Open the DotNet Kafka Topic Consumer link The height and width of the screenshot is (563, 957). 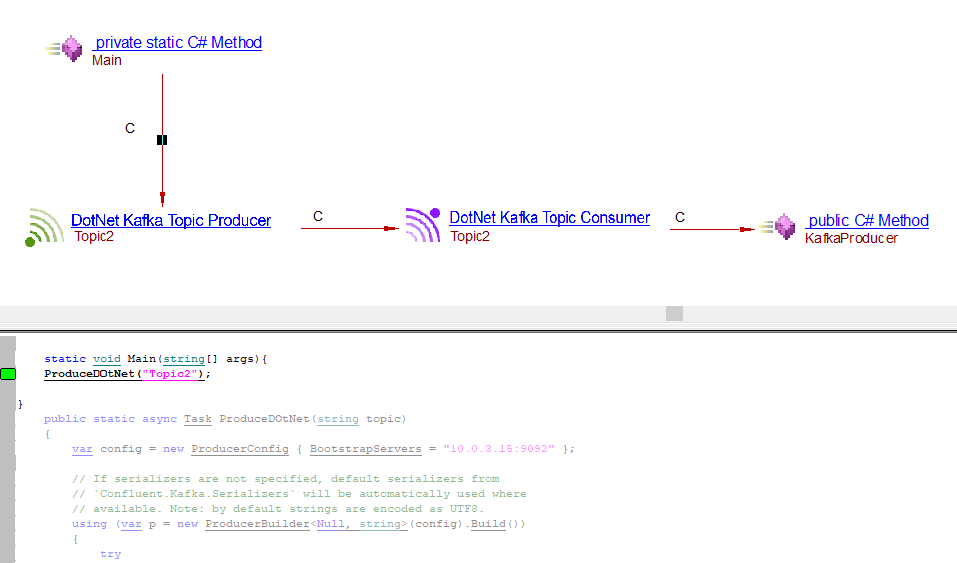549,218
